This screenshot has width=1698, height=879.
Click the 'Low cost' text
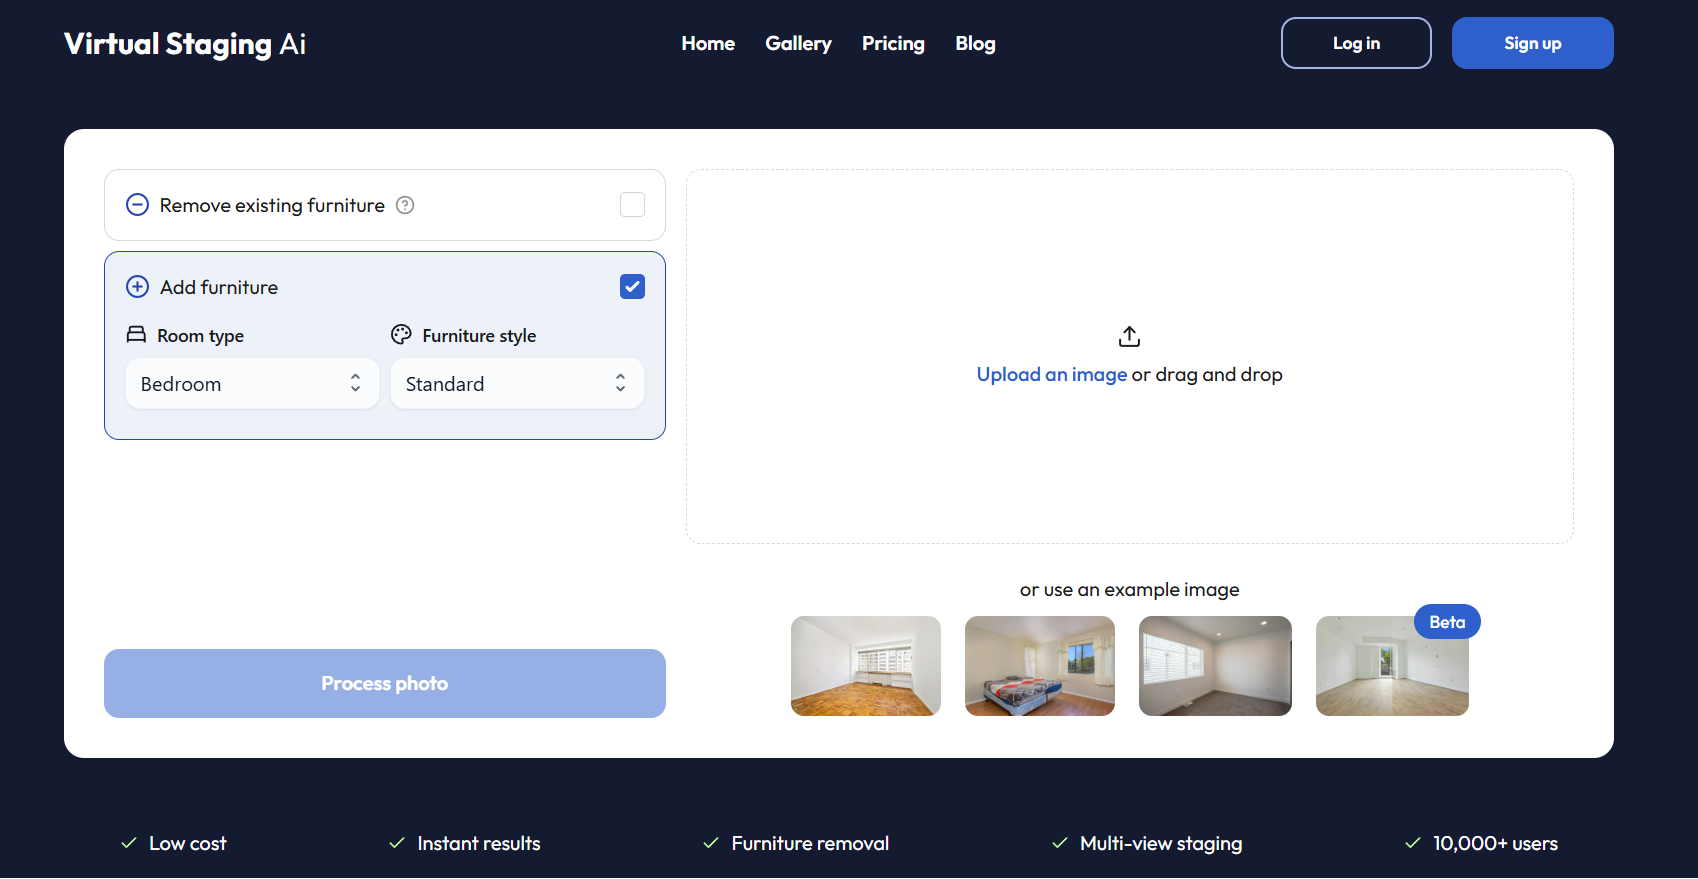tap(188, 843)
